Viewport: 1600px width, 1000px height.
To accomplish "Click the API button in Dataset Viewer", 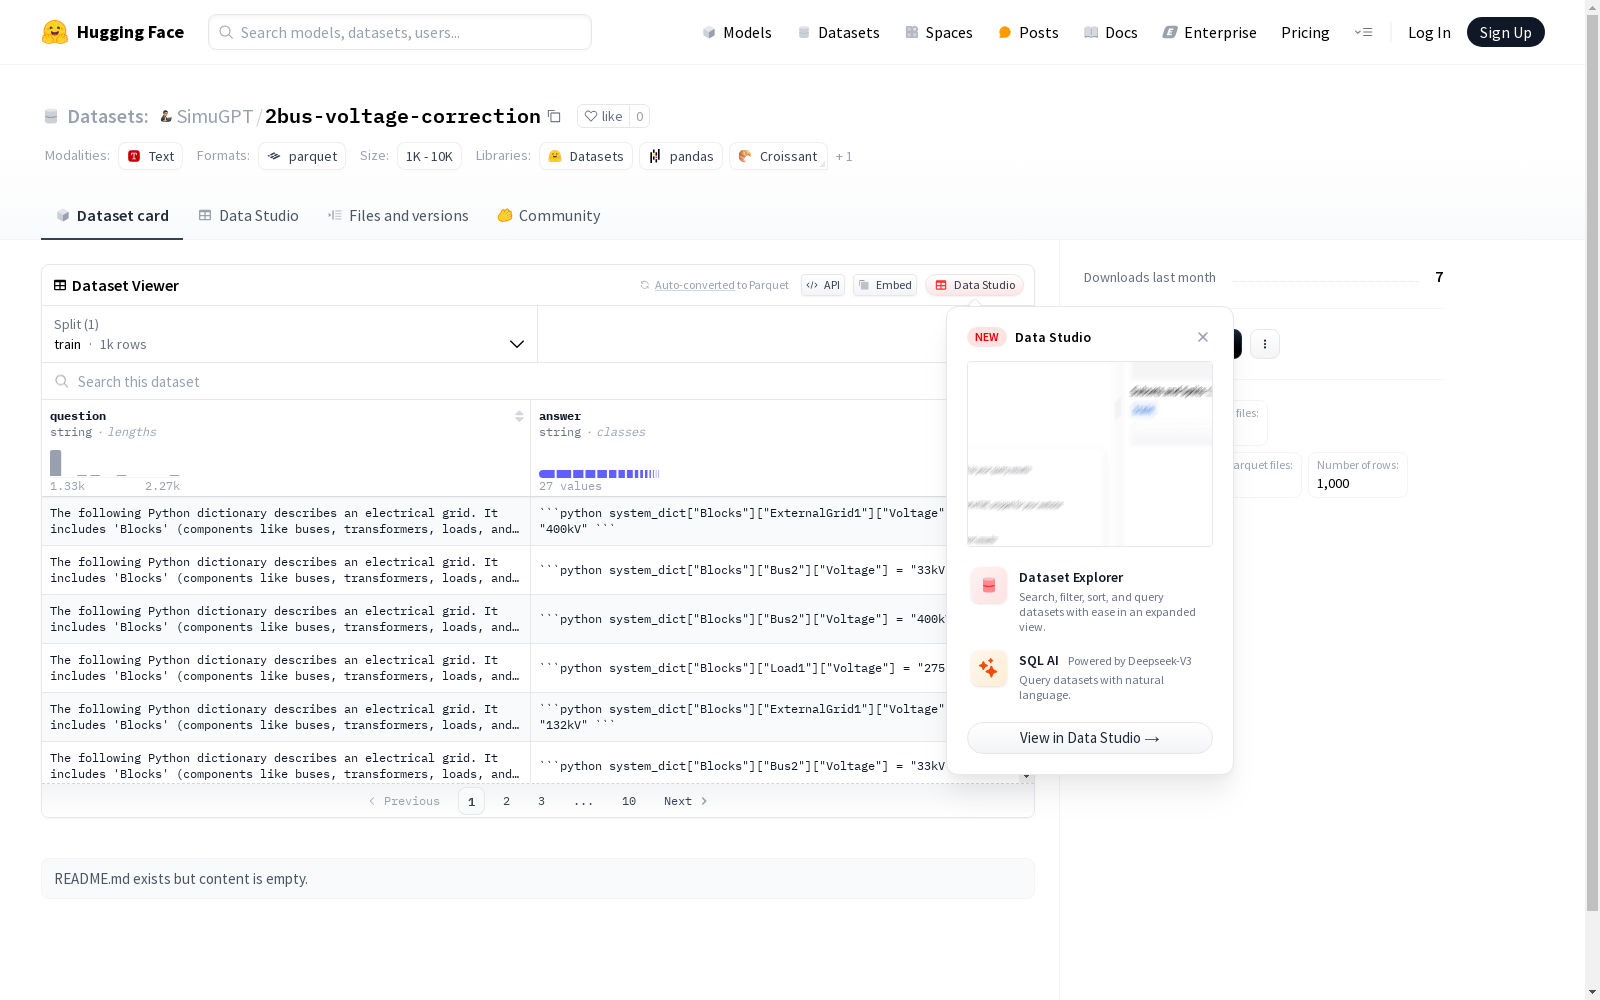I will click(x=823, y=285).
